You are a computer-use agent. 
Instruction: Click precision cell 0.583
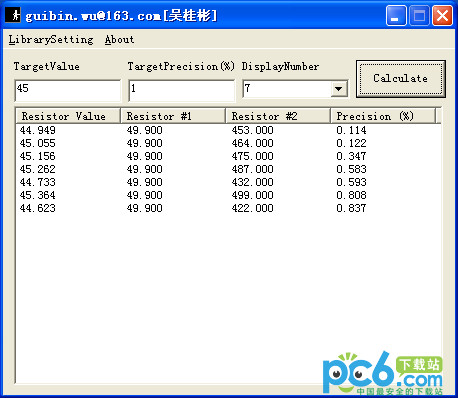(351, 169)
